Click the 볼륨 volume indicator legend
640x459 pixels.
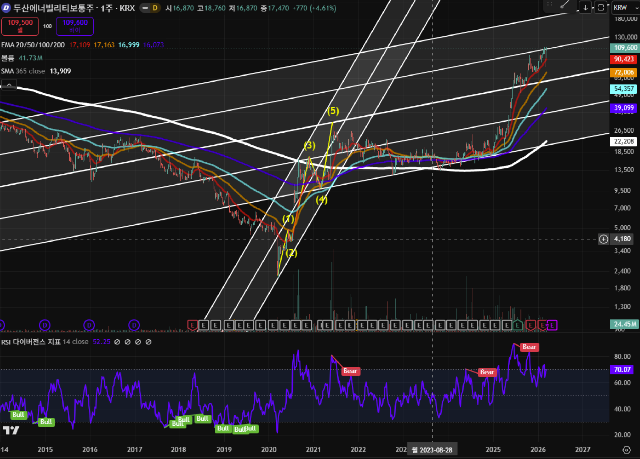coord(7,58)
